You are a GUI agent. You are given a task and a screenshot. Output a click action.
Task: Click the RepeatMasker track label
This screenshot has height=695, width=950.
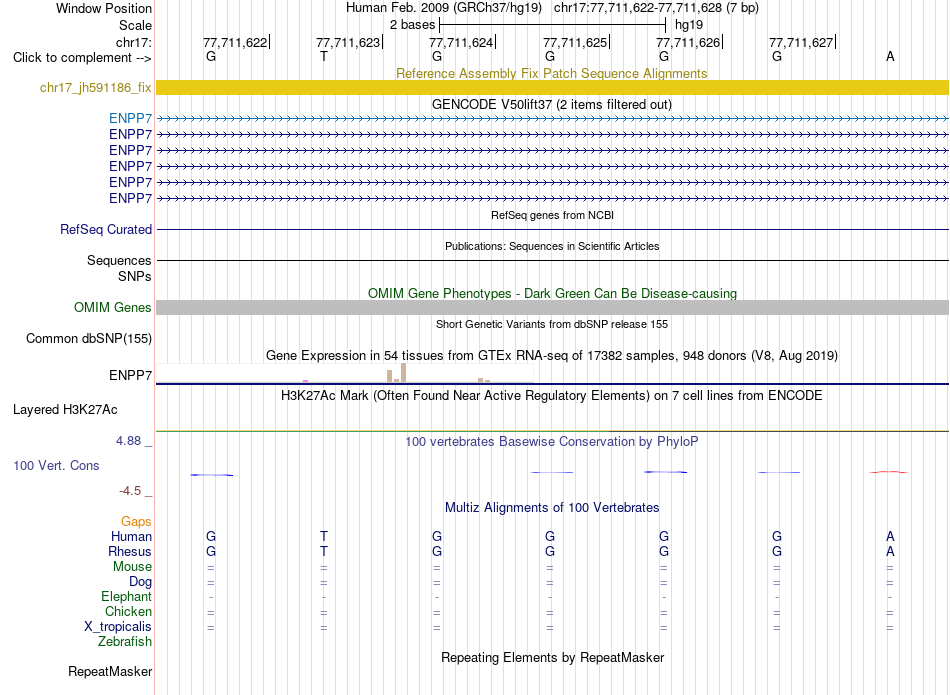click(x=110, y=671)
